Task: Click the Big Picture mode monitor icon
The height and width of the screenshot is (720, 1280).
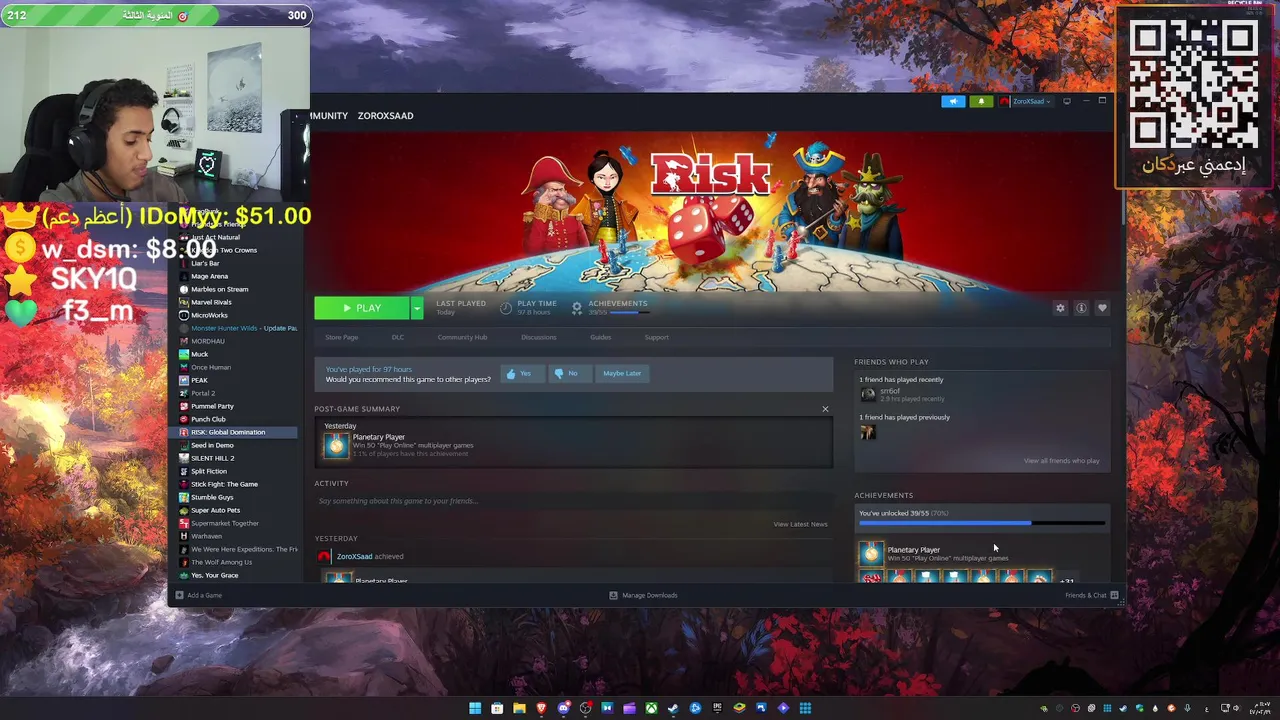Action: coord(1067,101)
